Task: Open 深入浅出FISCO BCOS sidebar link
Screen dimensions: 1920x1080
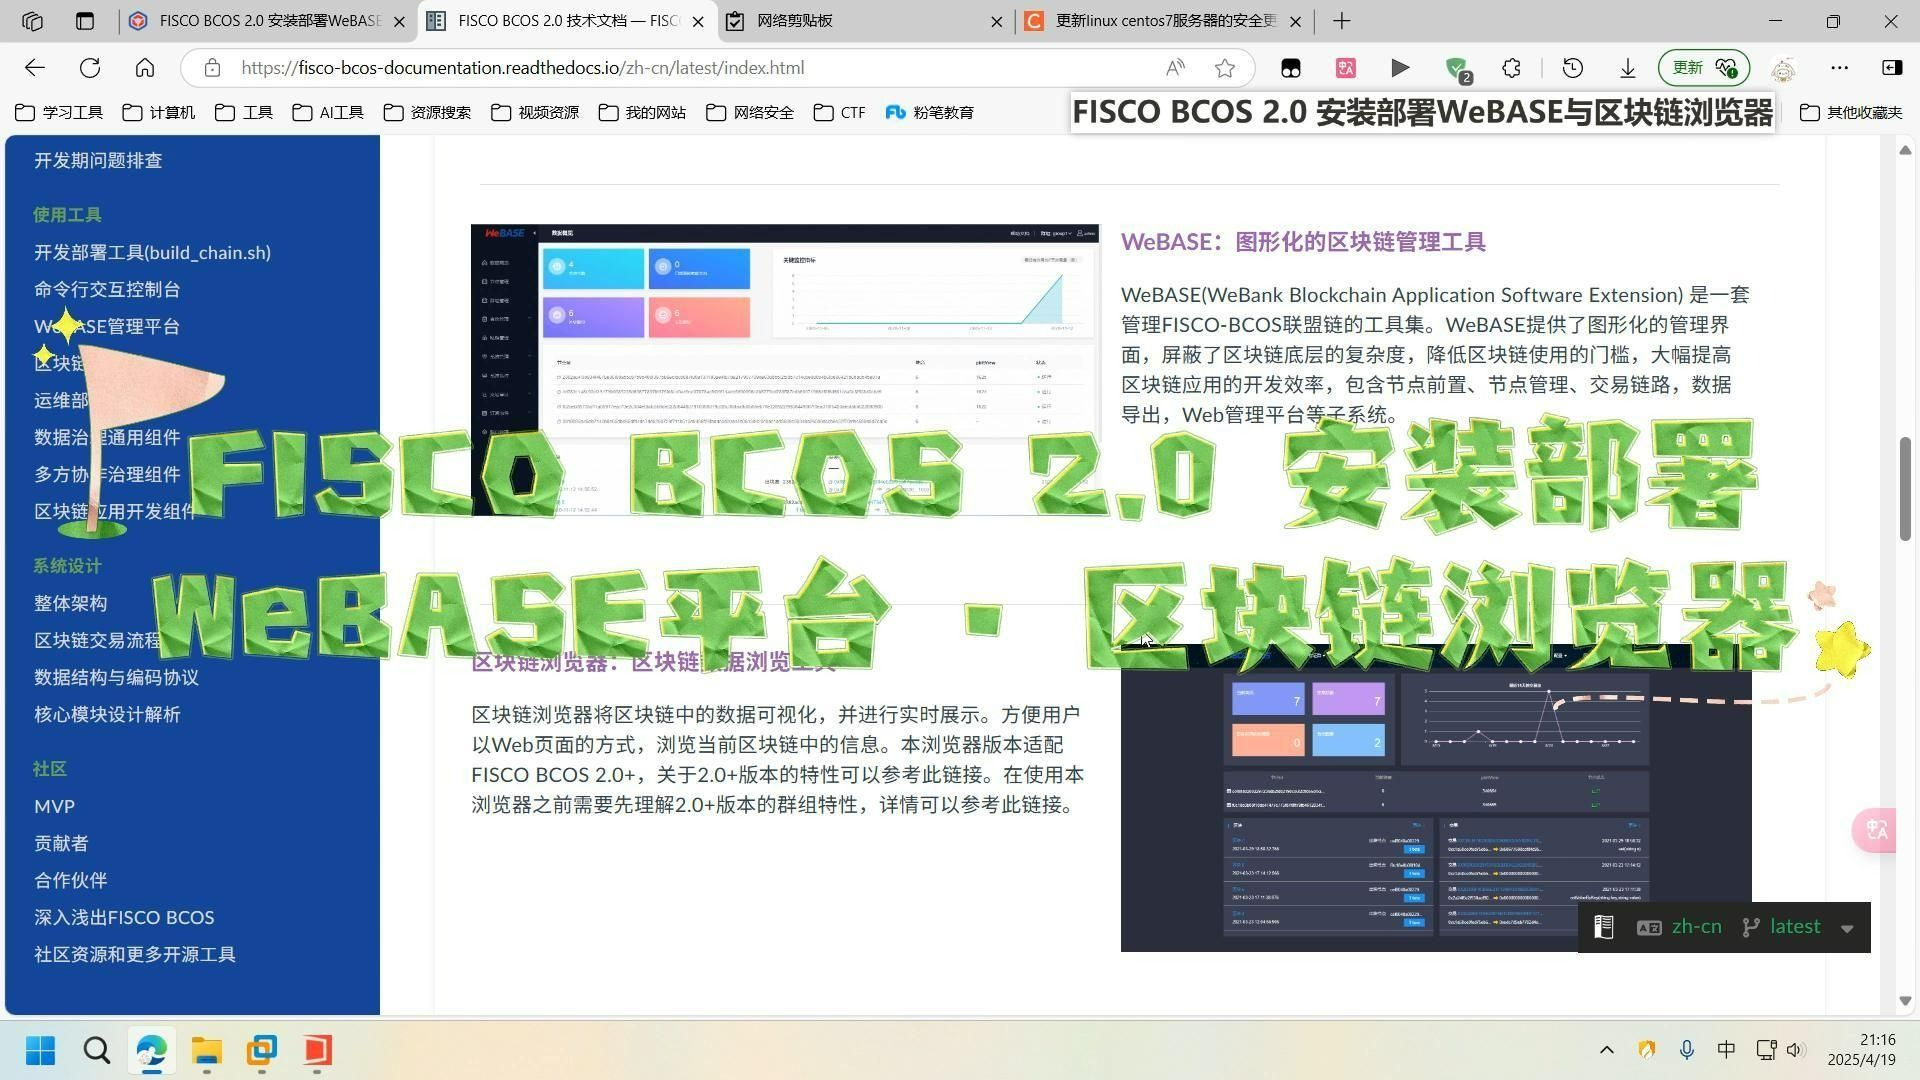Action: 124,918
